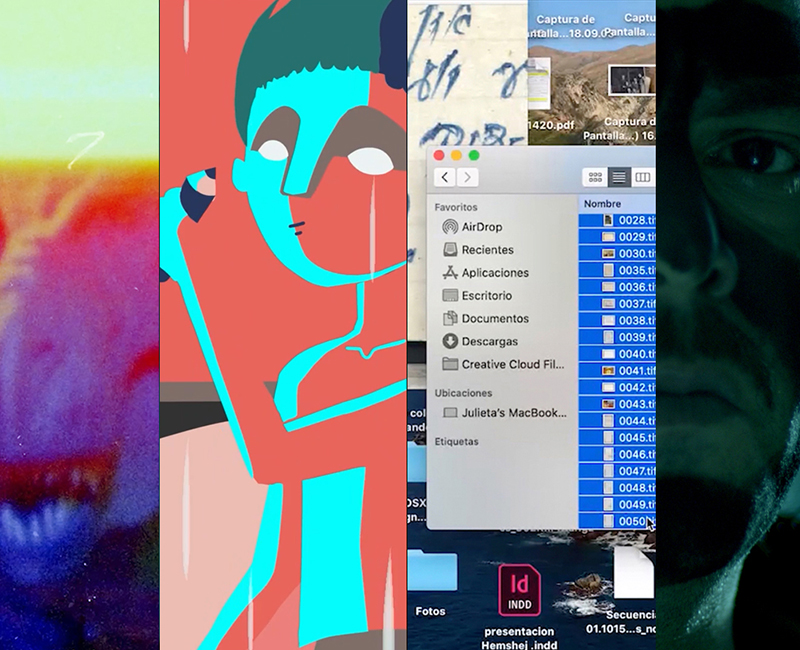
Task: Click the Ubicaciones sidebar heading
Action: (x=463, y=393)
